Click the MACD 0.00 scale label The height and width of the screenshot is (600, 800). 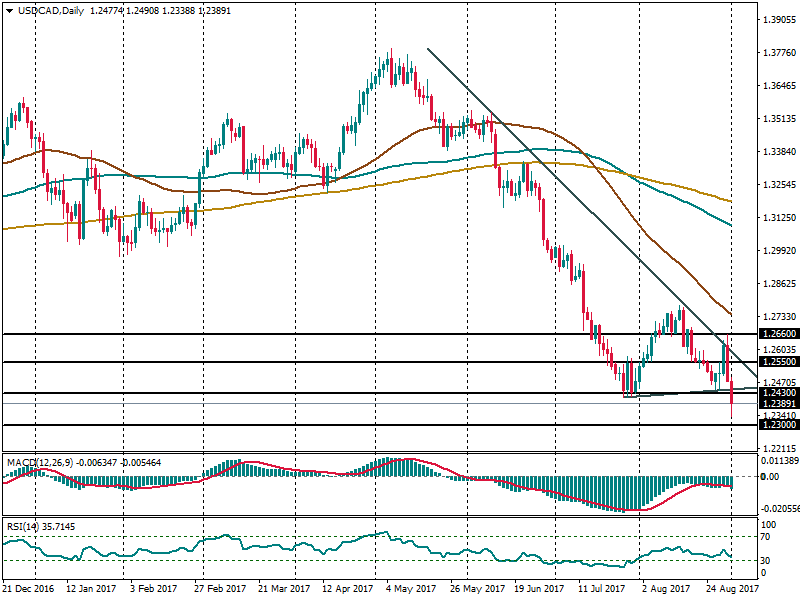click(770, 476)
